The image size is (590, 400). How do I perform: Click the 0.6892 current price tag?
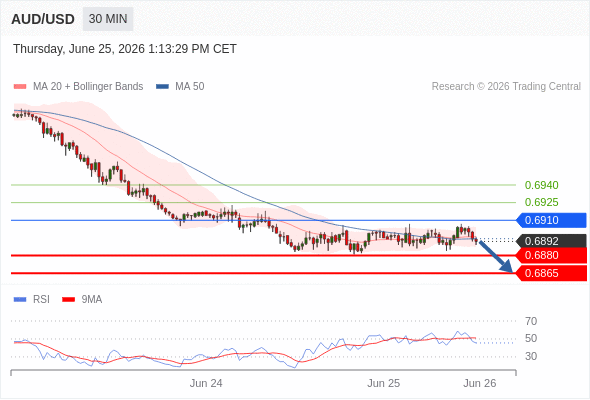[x=551, y=241]
